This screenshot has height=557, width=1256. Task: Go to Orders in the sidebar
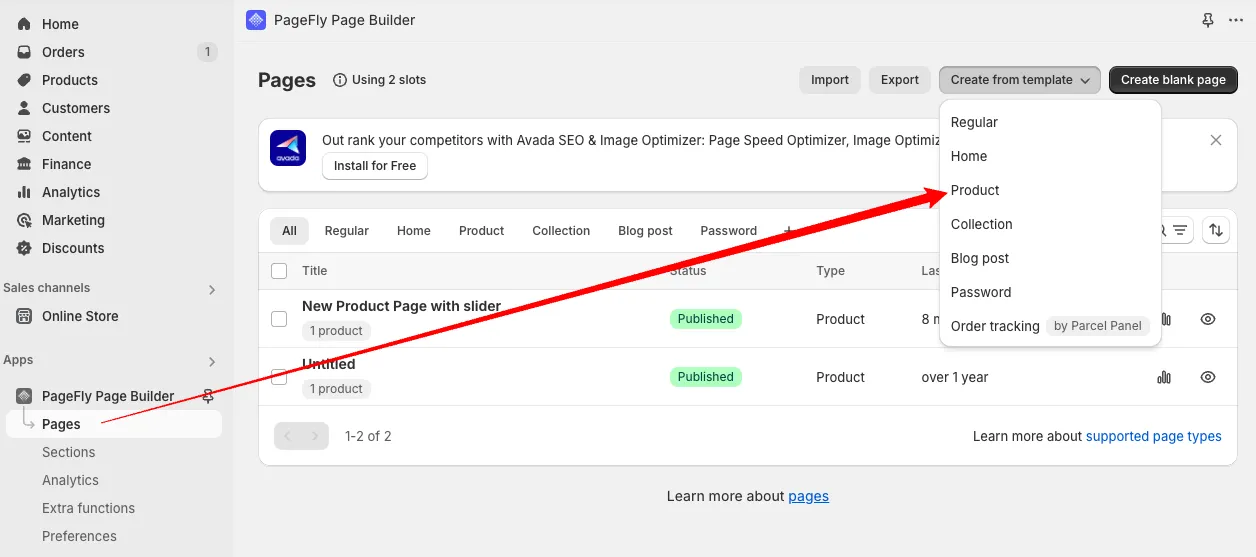(x=63, y=52)
